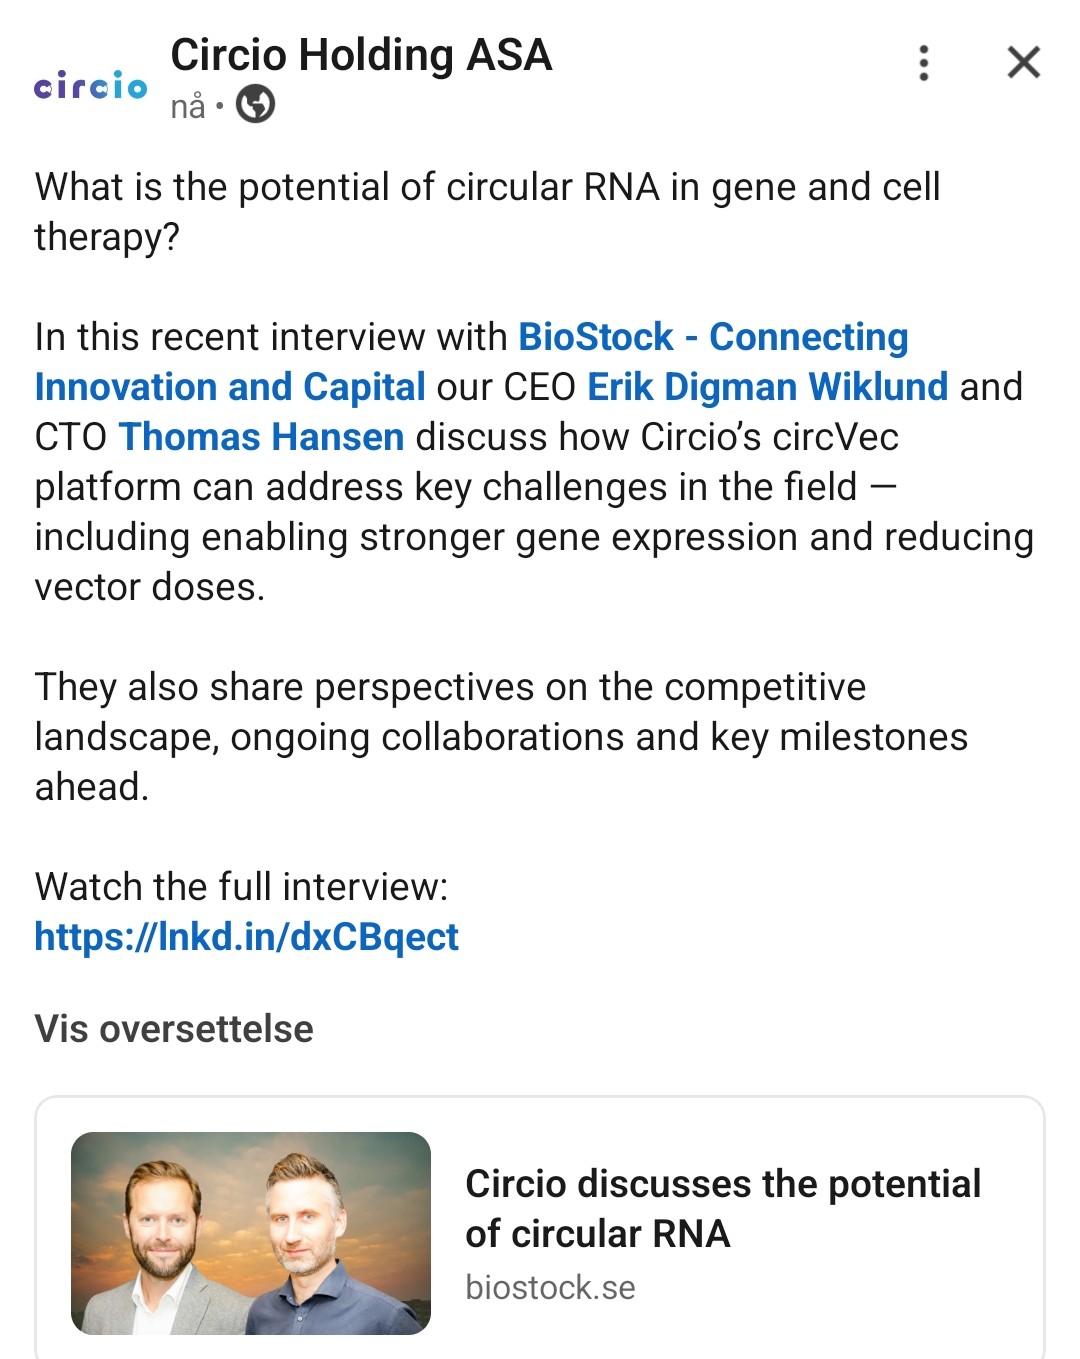Viewport: 1080px width, 1359px height.
Task: Click the "nå" post timestamp
Action: [188, 106]
